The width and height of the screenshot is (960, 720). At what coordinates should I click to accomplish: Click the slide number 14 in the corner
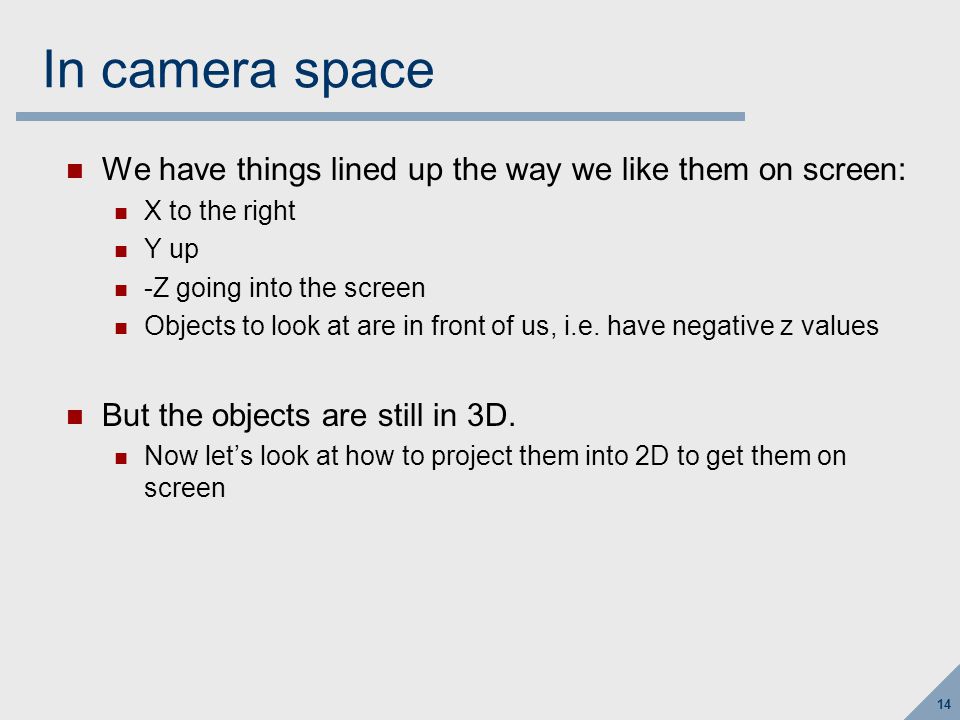943,704
